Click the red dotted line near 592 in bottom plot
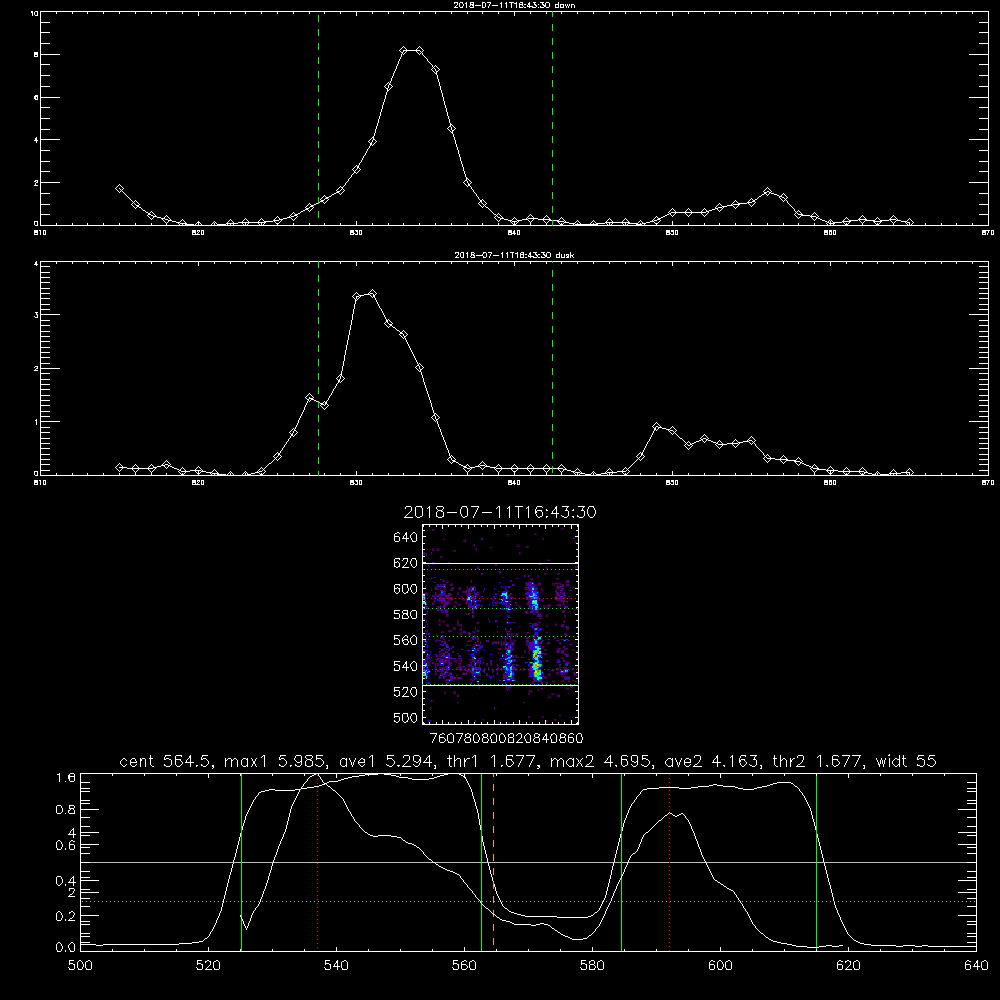 [x=670, y=861]
